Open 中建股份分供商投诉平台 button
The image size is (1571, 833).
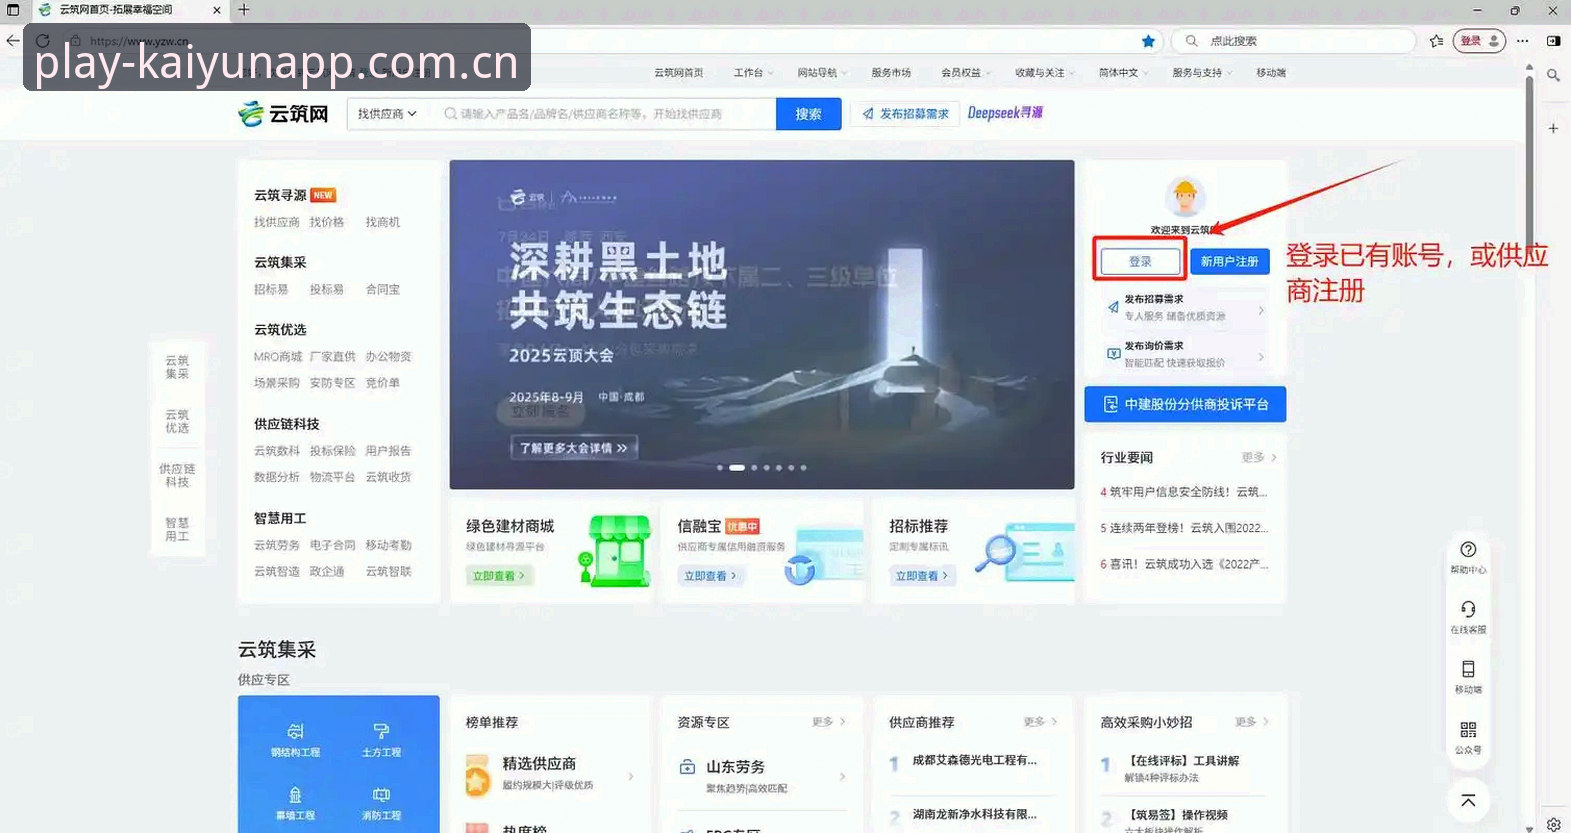point(1185,404)
